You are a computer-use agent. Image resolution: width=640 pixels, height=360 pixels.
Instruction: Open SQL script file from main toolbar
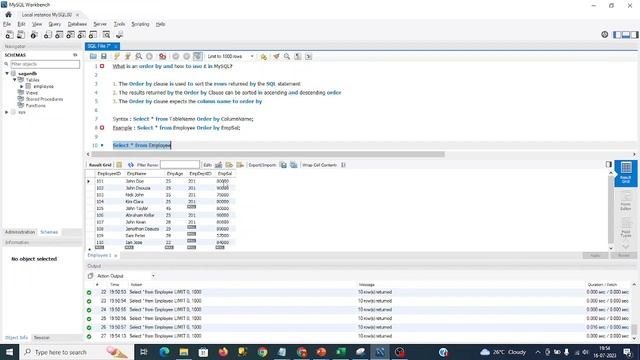(20, 35)
